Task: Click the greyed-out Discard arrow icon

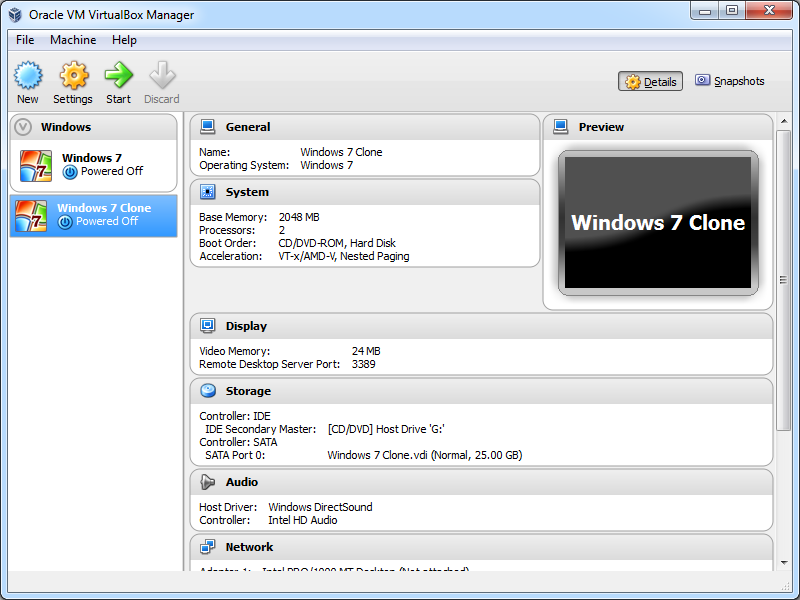Action: point(161,76)
